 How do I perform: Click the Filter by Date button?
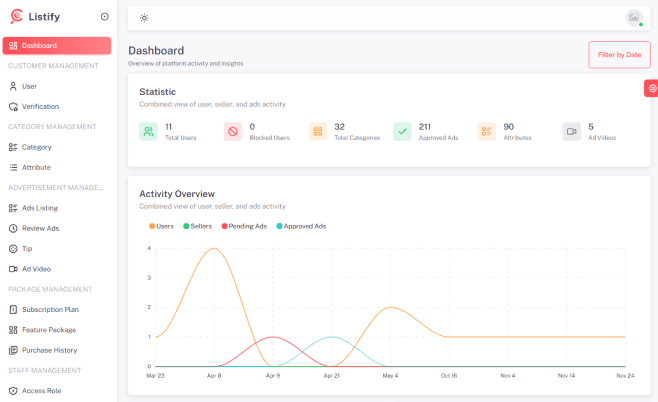coord(619,55)
